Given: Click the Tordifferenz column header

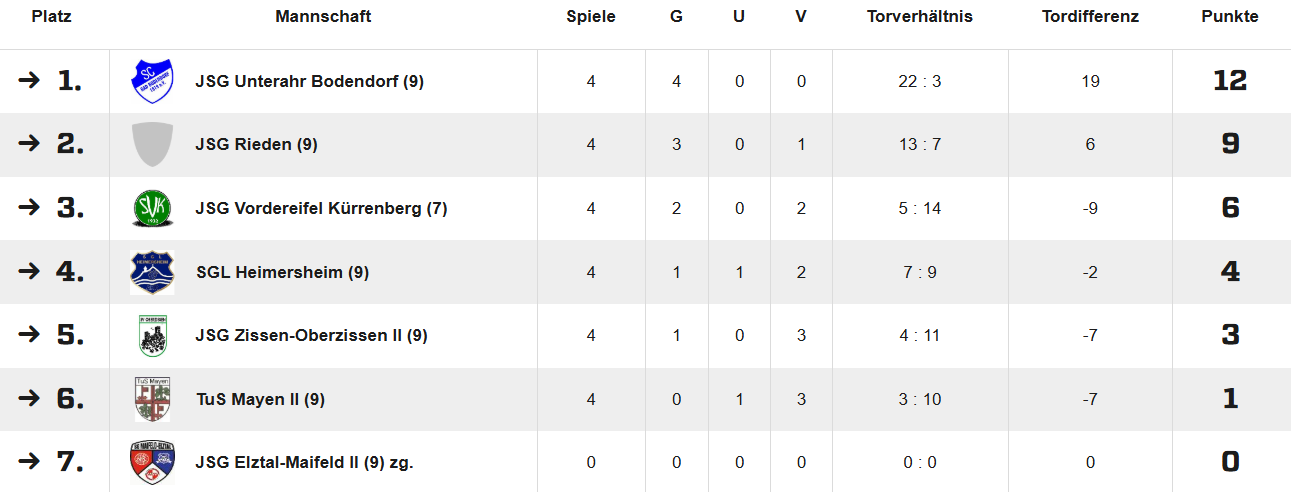Looking at the screenshot, I should (x=1090, y=16).
